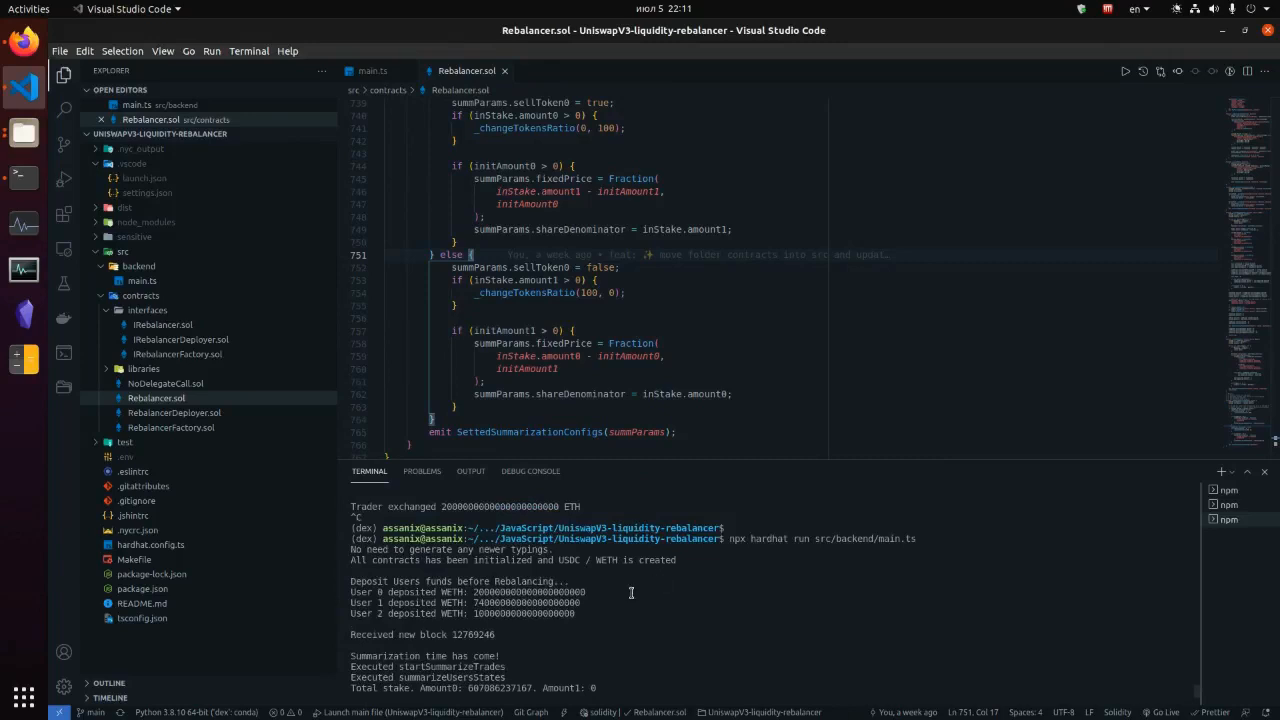The image size is (1280, 720).
Task: Open file timeline history icon in editor toolbar
Action: tap(1143, 71)
